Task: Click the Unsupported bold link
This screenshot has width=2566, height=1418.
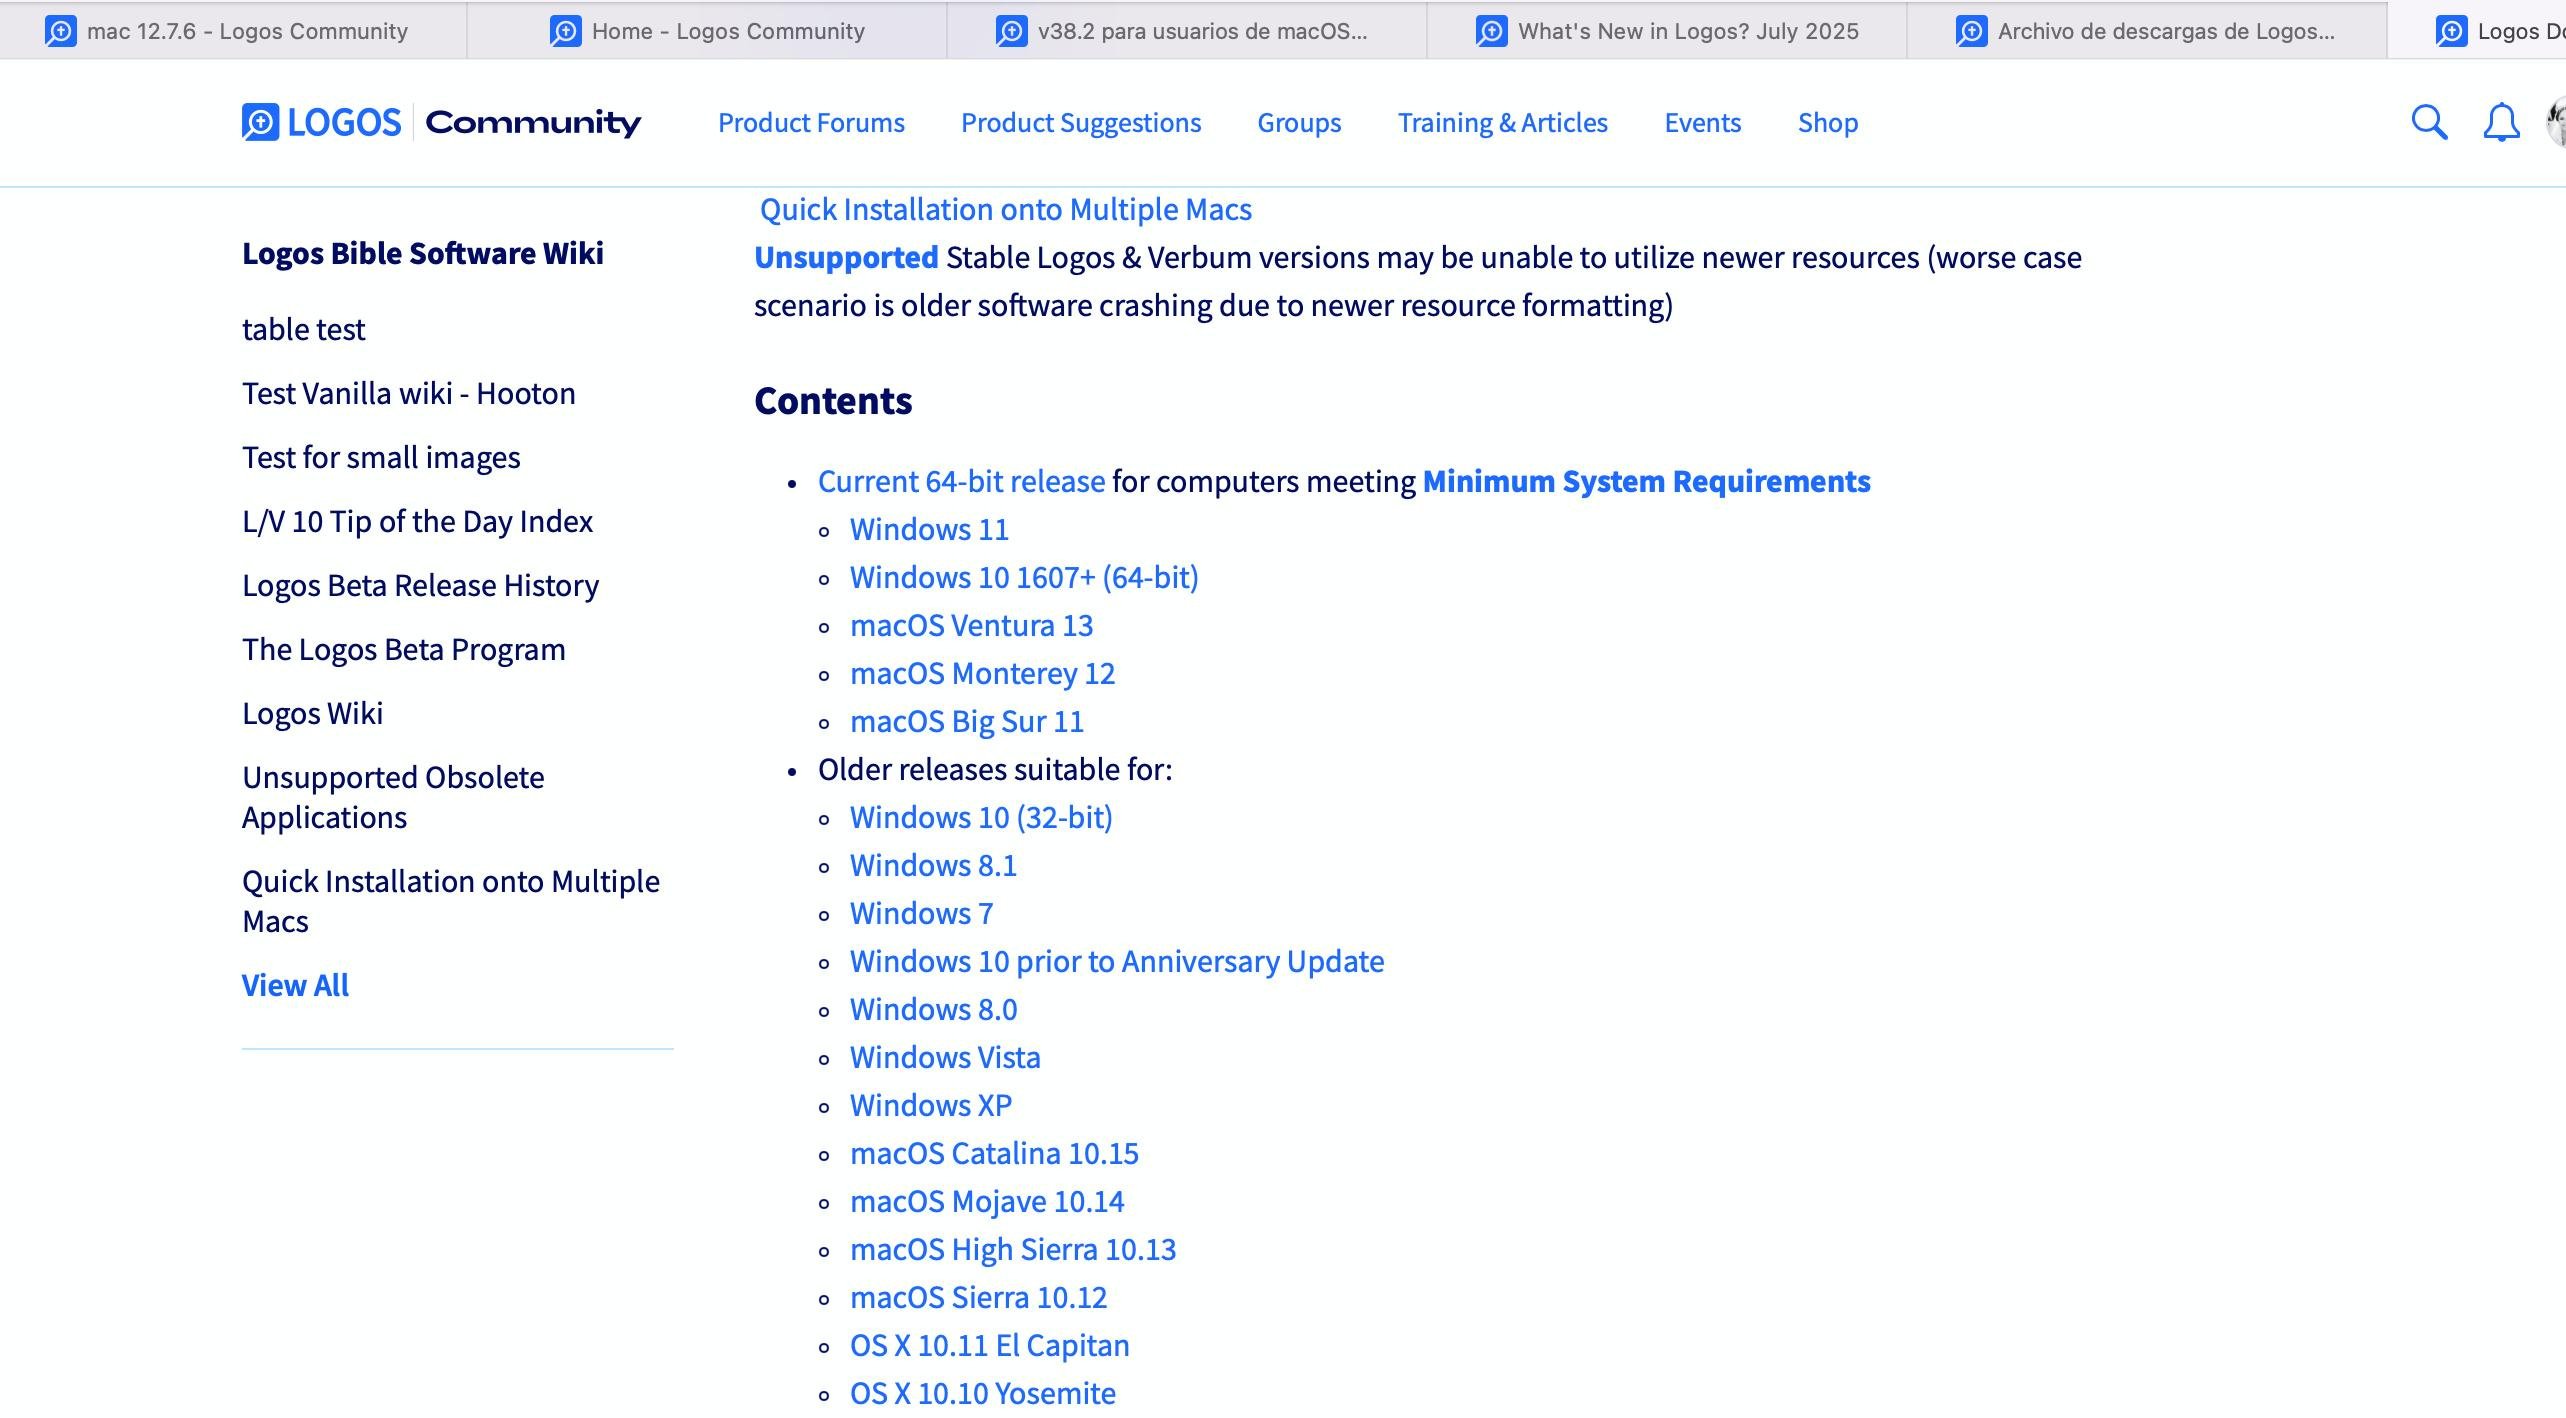Action: pyautogui.click(x=846, y=257)
